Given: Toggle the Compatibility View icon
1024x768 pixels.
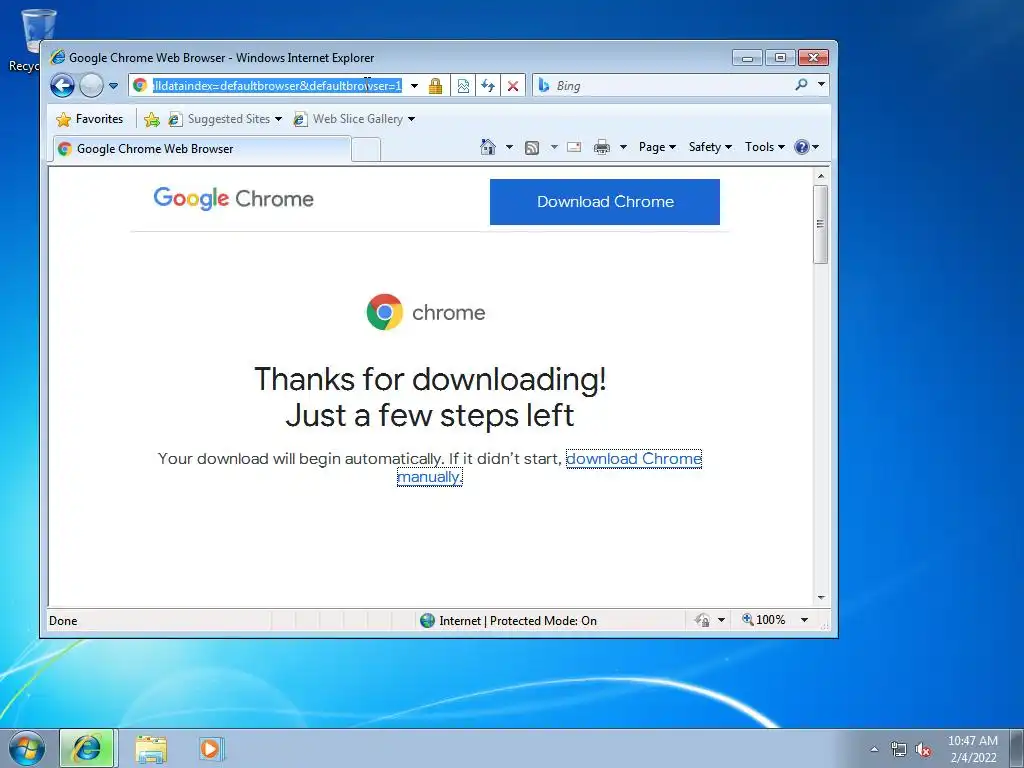Looking at the screenshot, I should pos(463,86).
